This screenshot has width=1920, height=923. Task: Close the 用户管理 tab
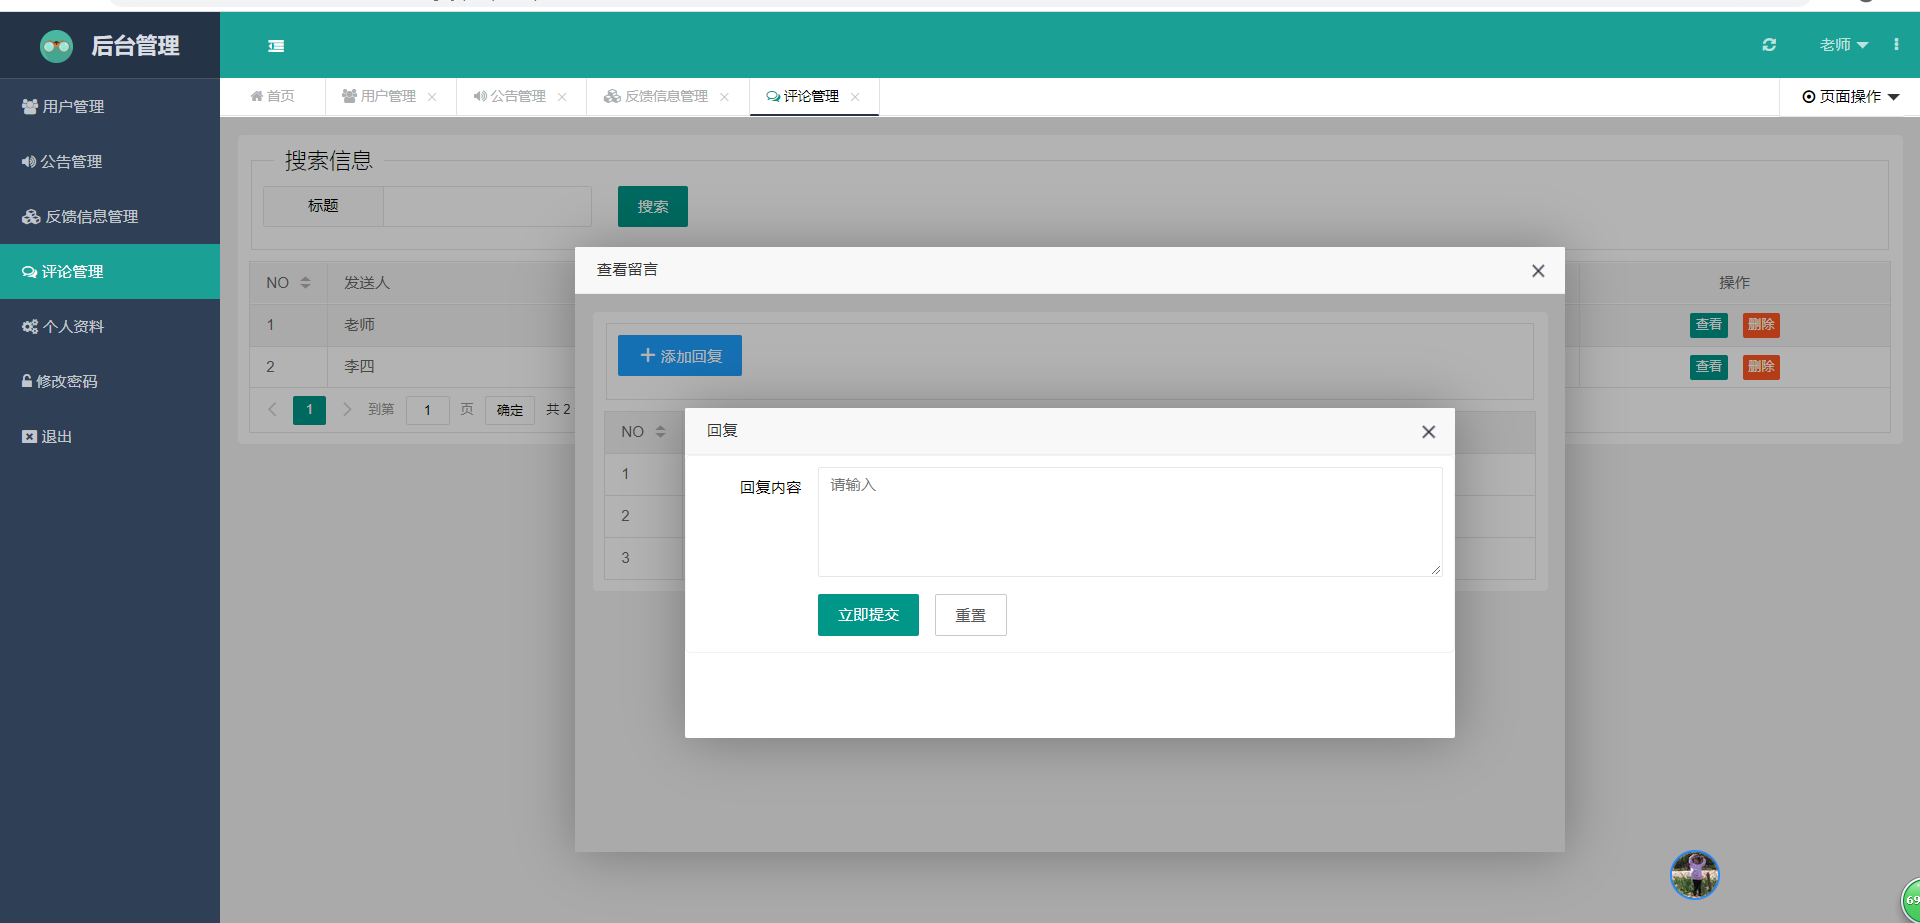[432, 97]
